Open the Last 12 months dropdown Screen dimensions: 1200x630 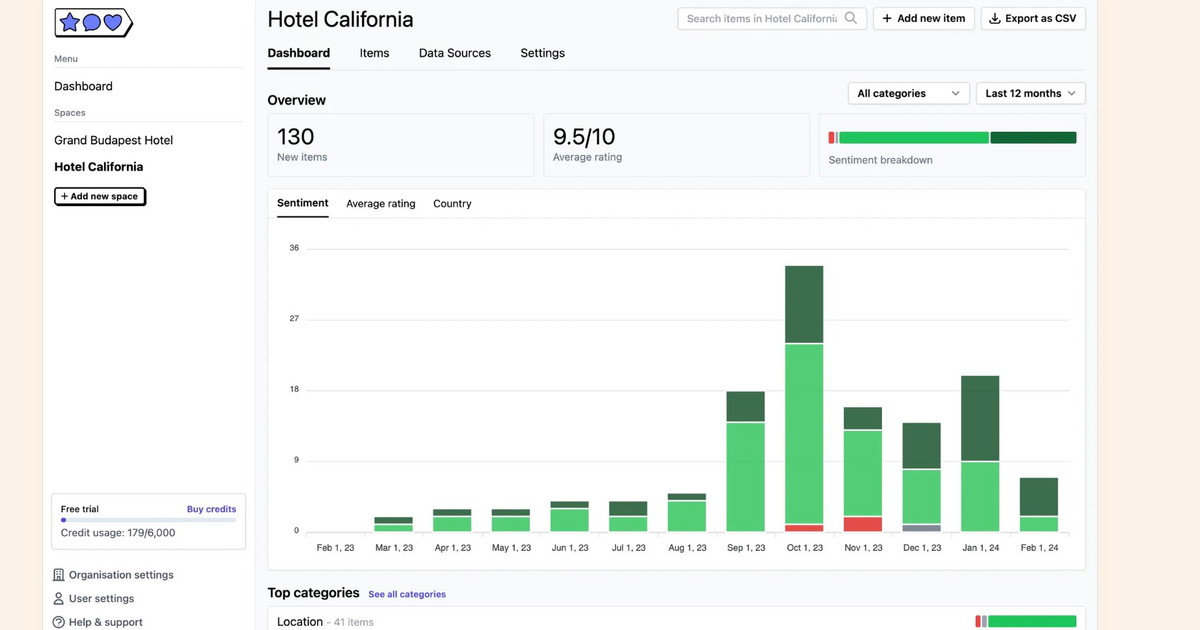tap(1030, 93)
